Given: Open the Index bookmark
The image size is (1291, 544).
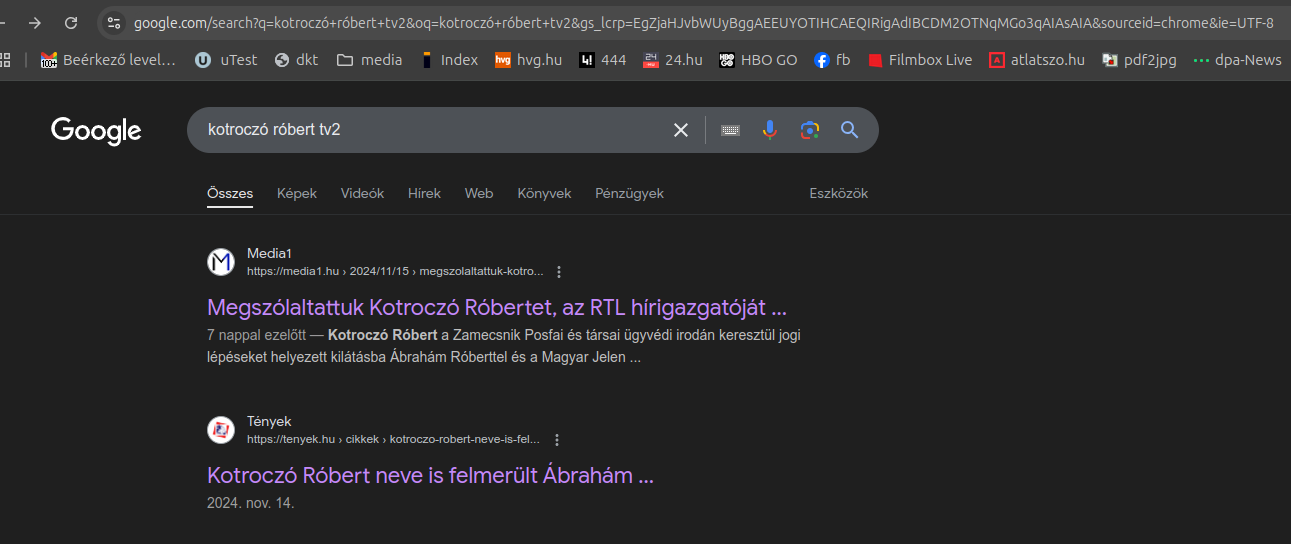Looking at the screenshot, I should pyautogui.click(x=449, y=60).
